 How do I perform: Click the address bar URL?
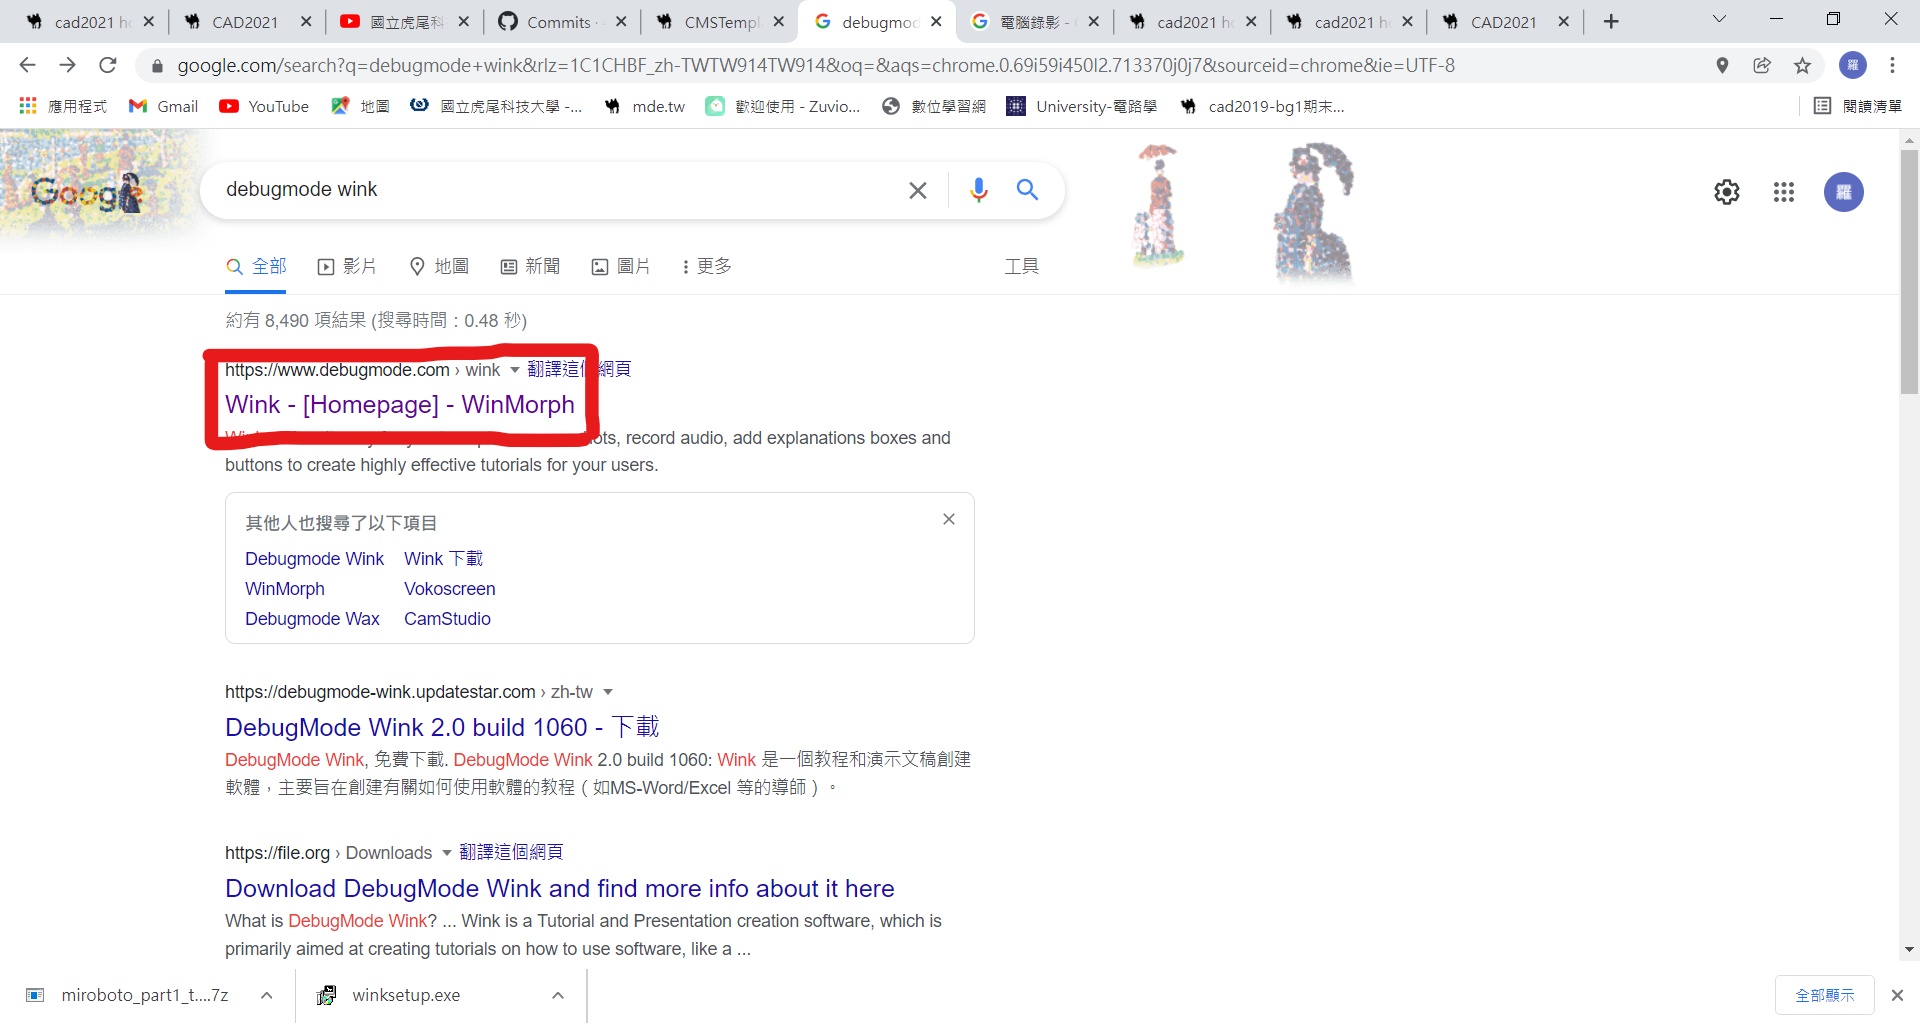(x=815, y=66)
